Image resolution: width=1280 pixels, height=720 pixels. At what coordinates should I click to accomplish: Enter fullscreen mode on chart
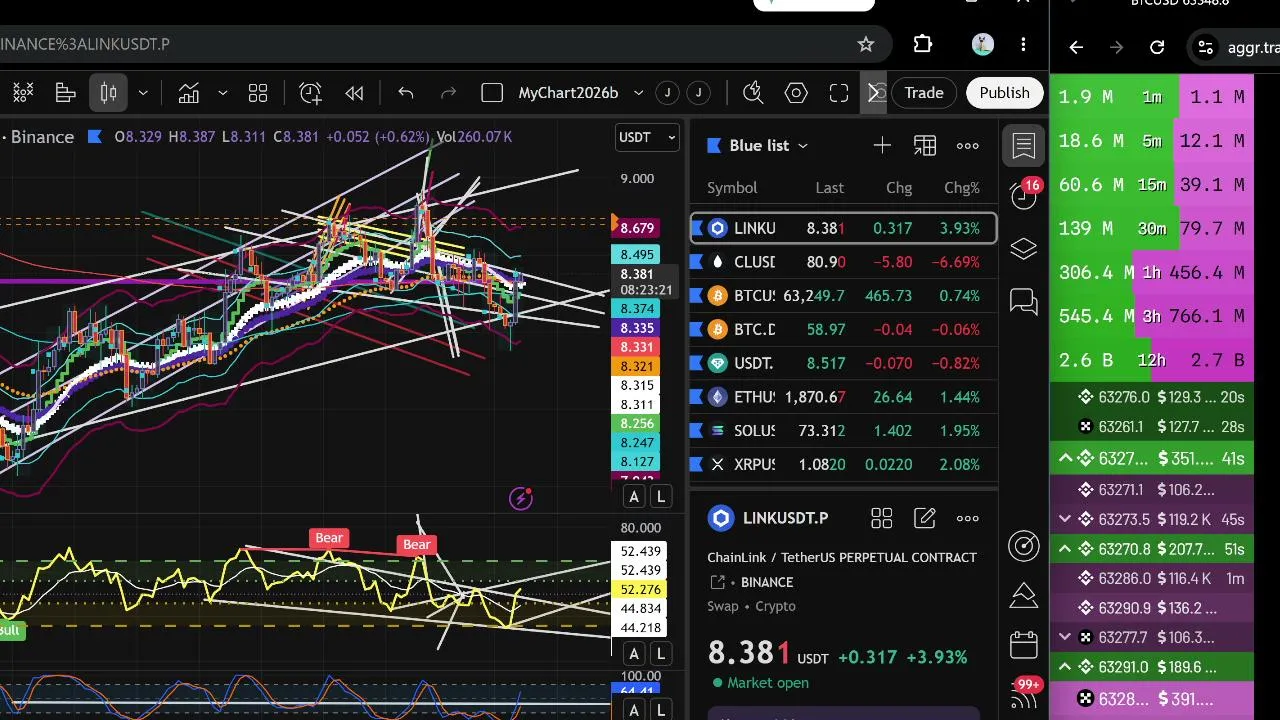(x=839, y=93)
